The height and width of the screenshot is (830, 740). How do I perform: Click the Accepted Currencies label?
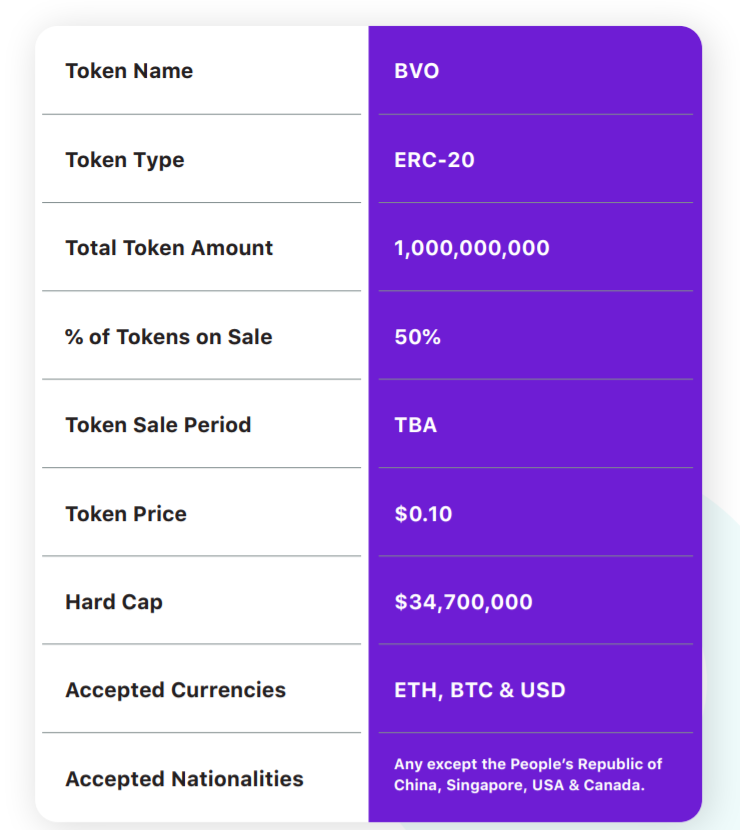coord(176,690)
